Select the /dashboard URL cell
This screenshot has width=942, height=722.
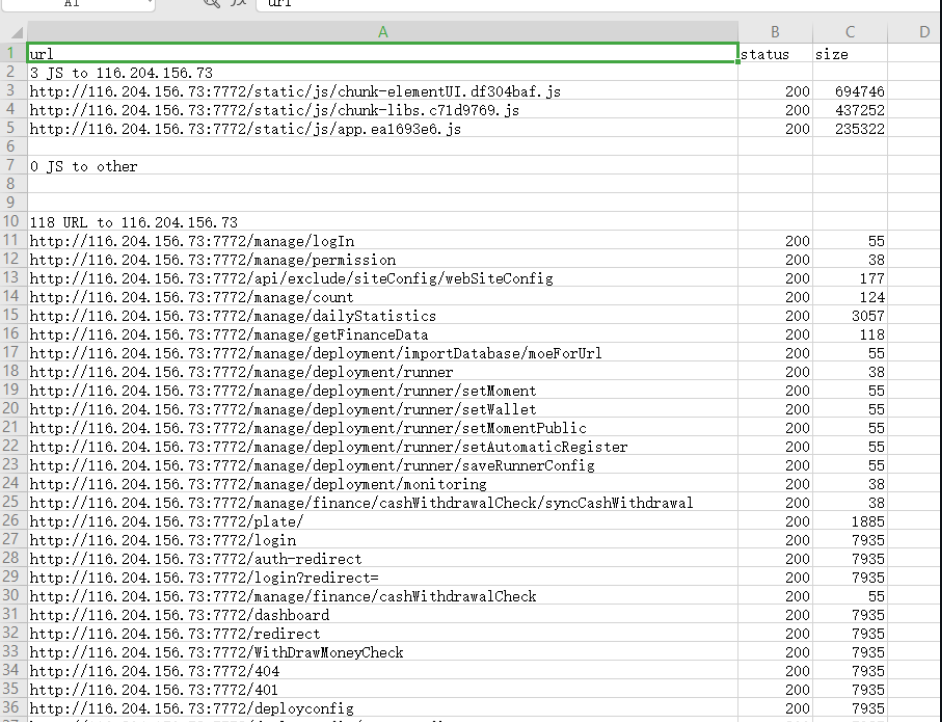(x=383, y=615)
